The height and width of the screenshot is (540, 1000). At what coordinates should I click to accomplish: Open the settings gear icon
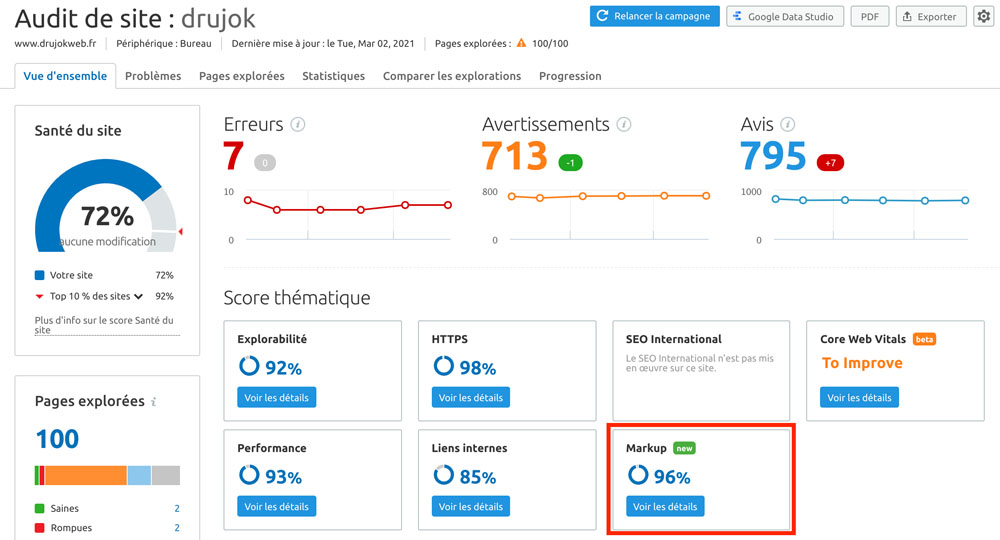point(983,17)
